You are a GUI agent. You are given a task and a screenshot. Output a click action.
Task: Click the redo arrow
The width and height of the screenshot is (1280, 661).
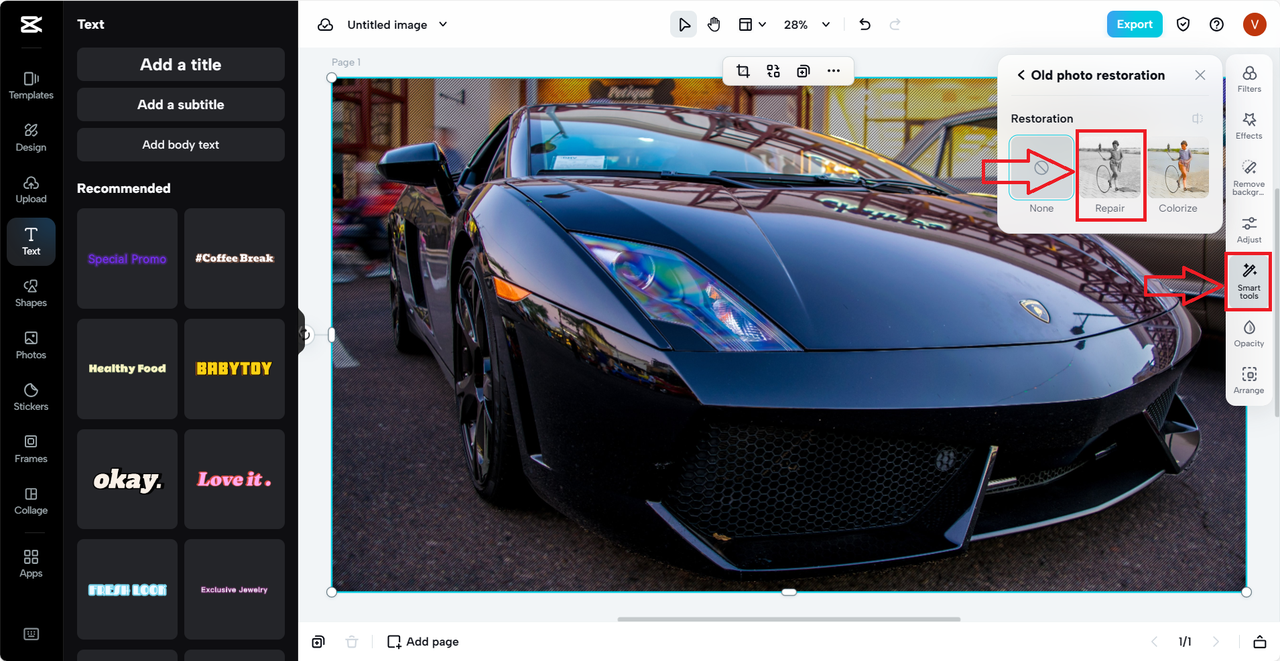tap(895, 24)
